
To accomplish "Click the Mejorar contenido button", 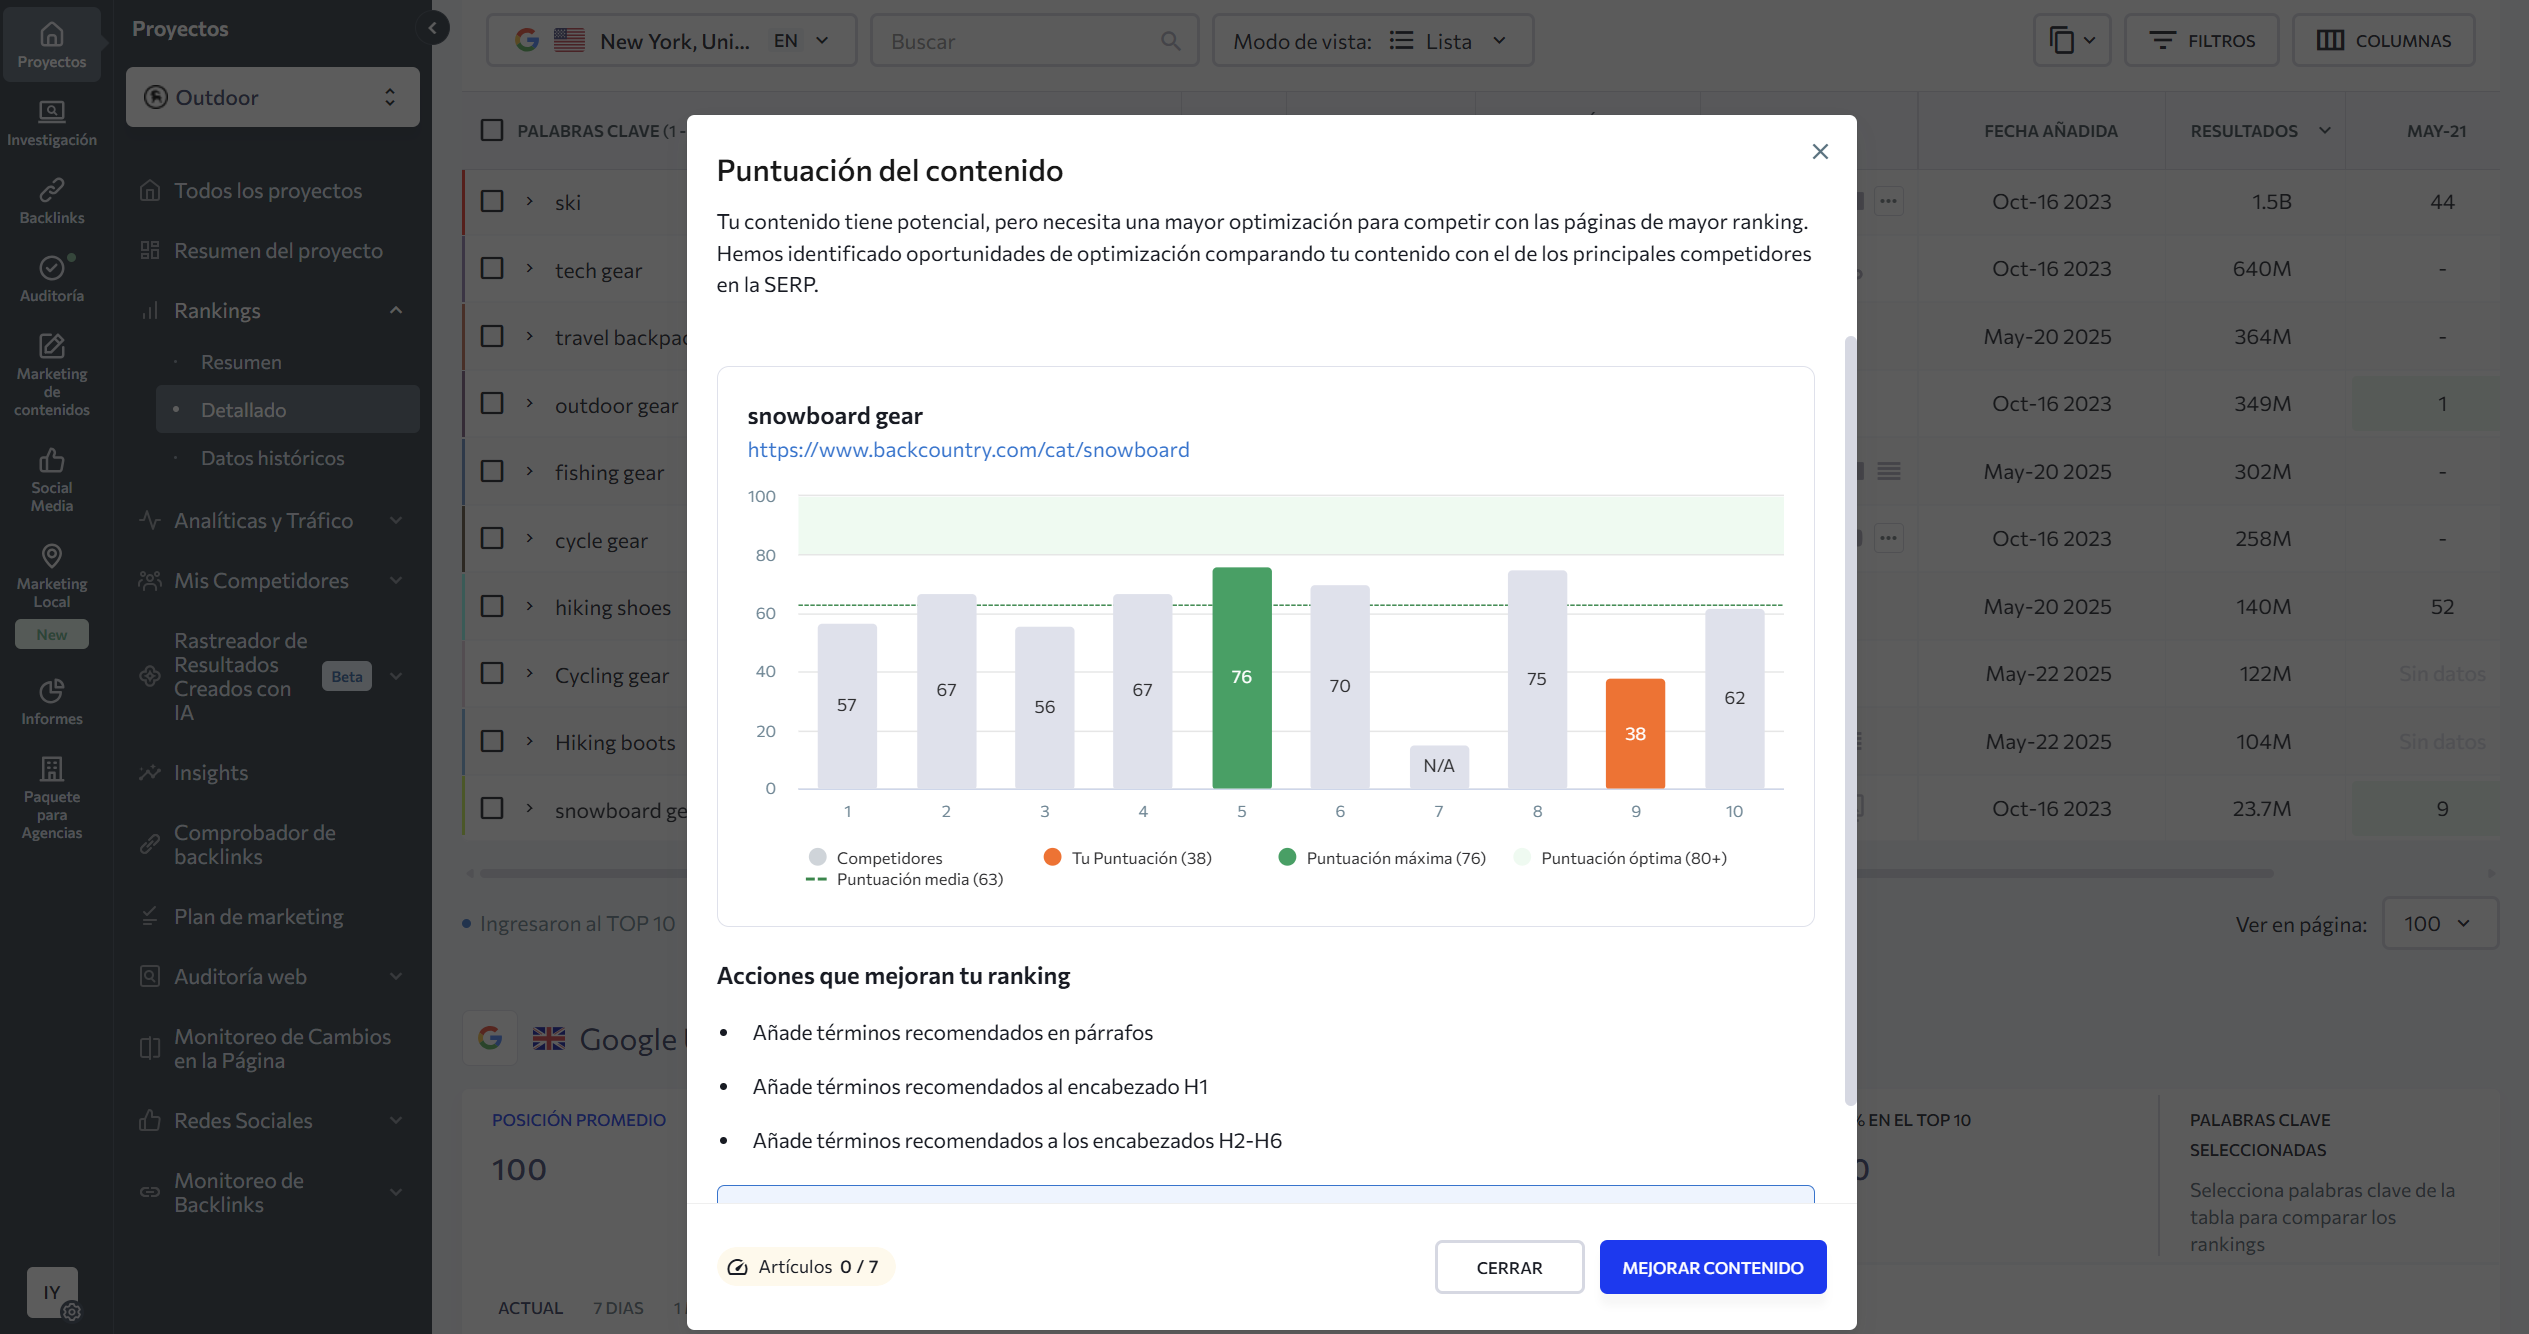I will 1712,1267.
